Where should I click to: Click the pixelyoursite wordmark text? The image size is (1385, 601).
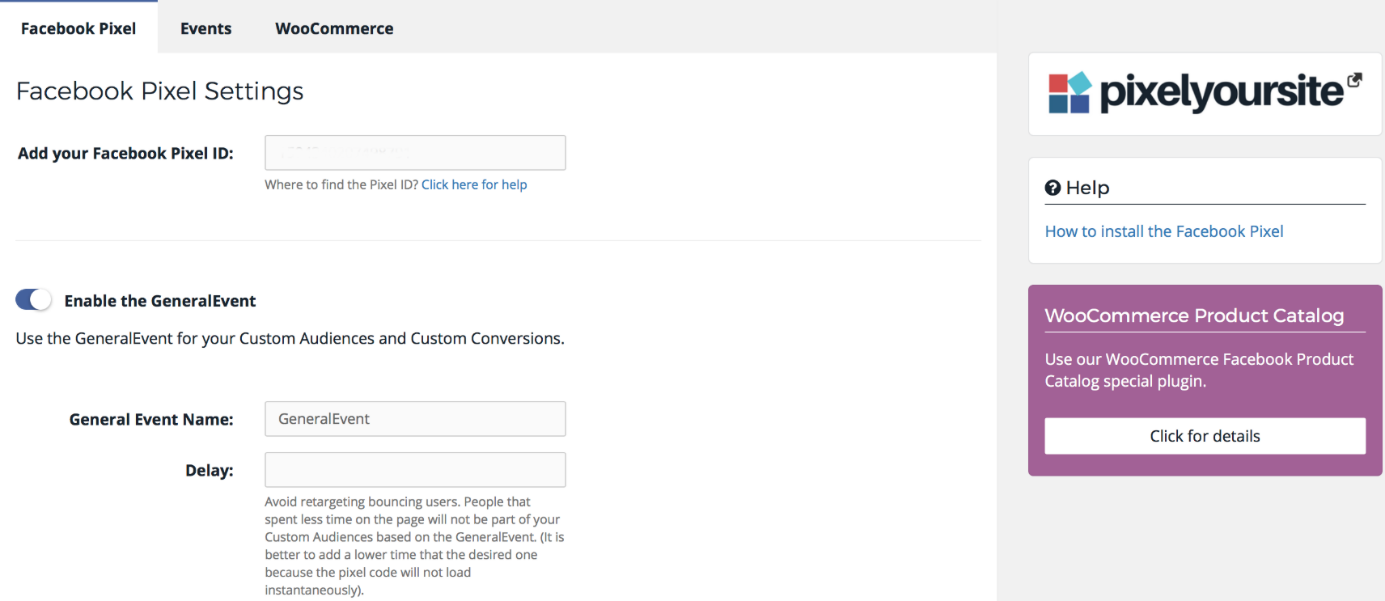click(x=1221, y=93)
